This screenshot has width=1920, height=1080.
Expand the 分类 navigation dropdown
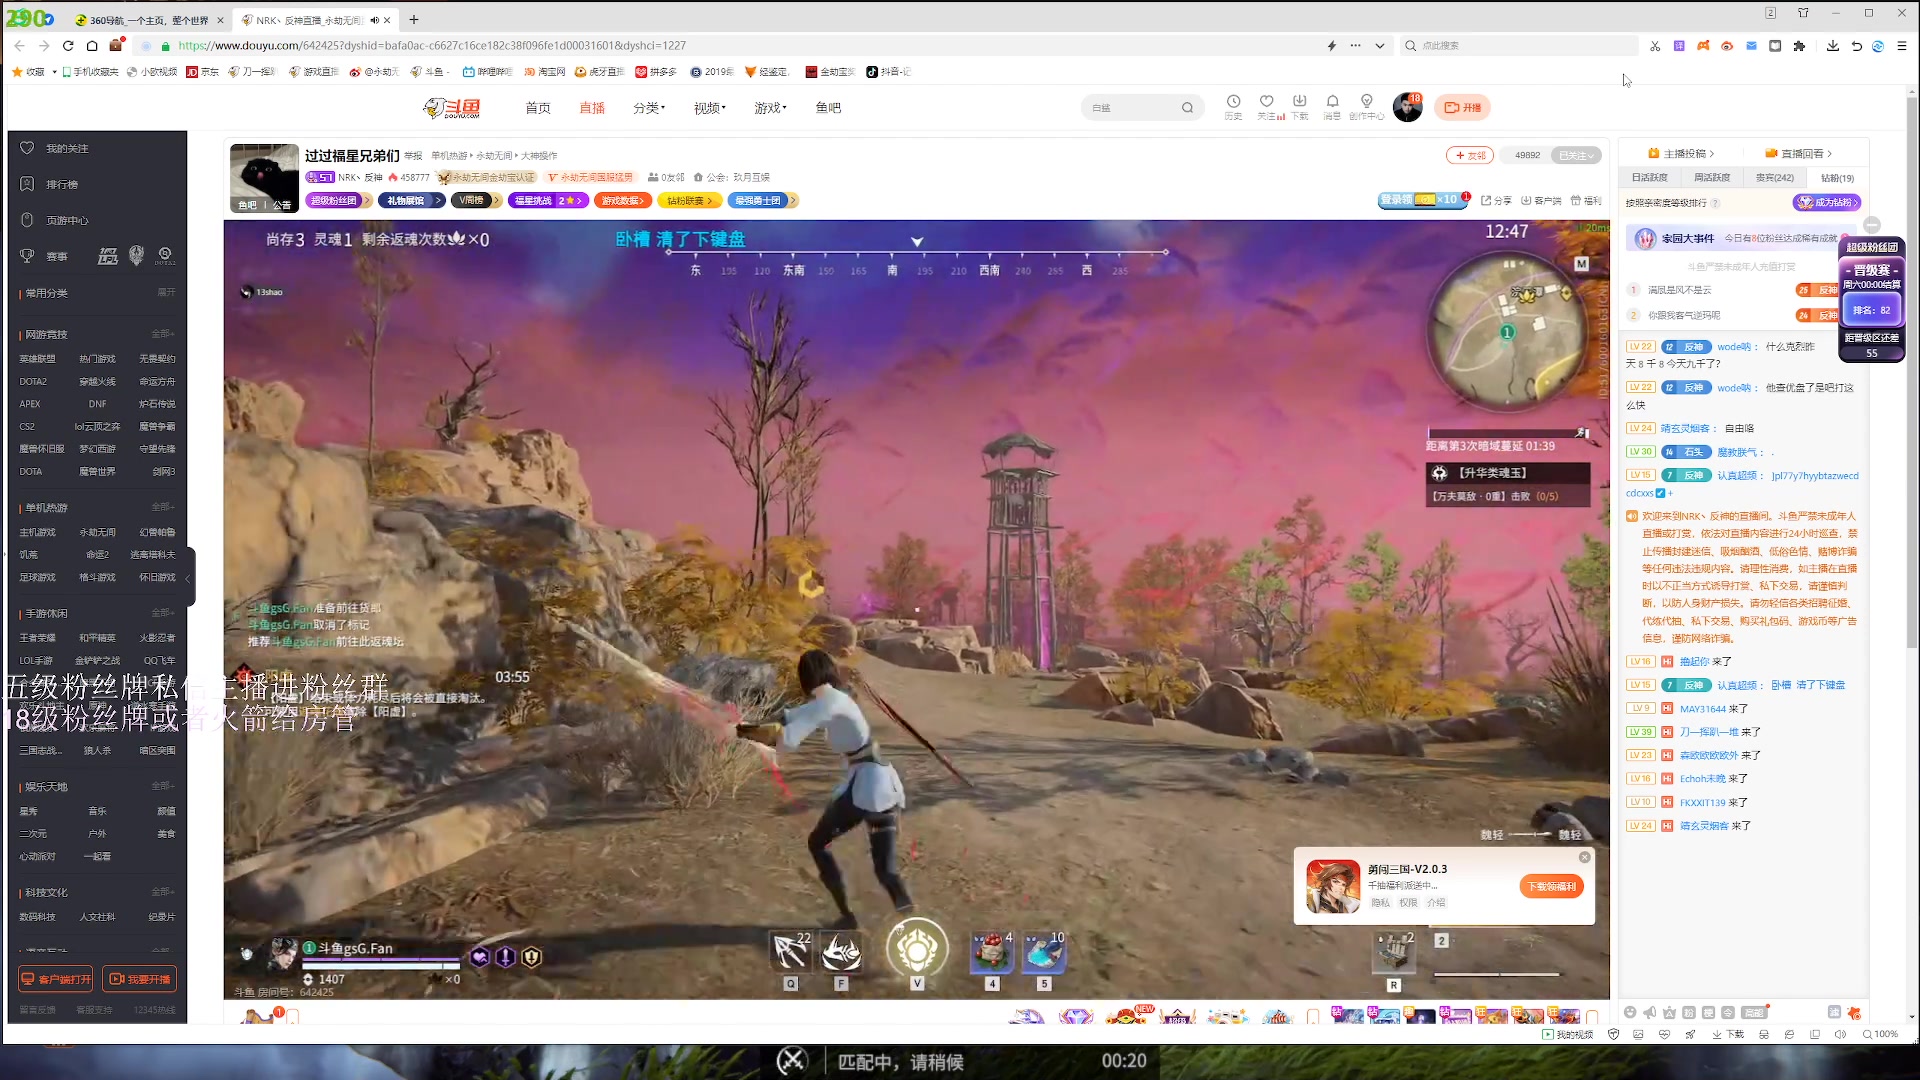click(x=649, y=108)
